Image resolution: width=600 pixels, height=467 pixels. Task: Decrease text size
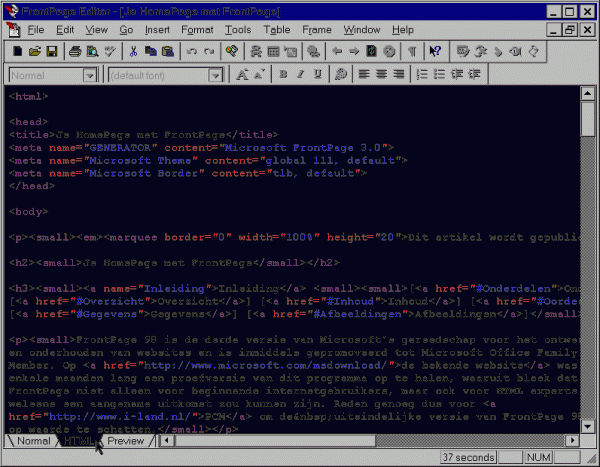(259, 74)
